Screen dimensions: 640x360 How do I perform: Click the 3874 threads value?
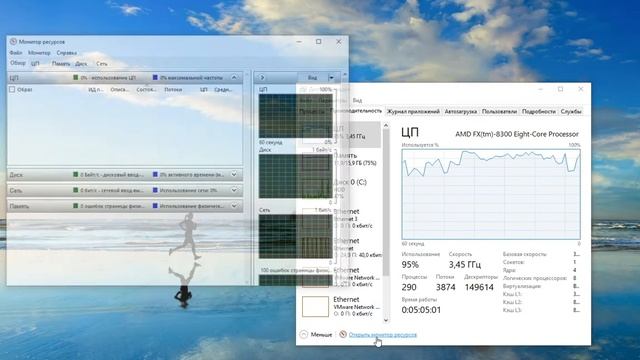pos(445,287)
